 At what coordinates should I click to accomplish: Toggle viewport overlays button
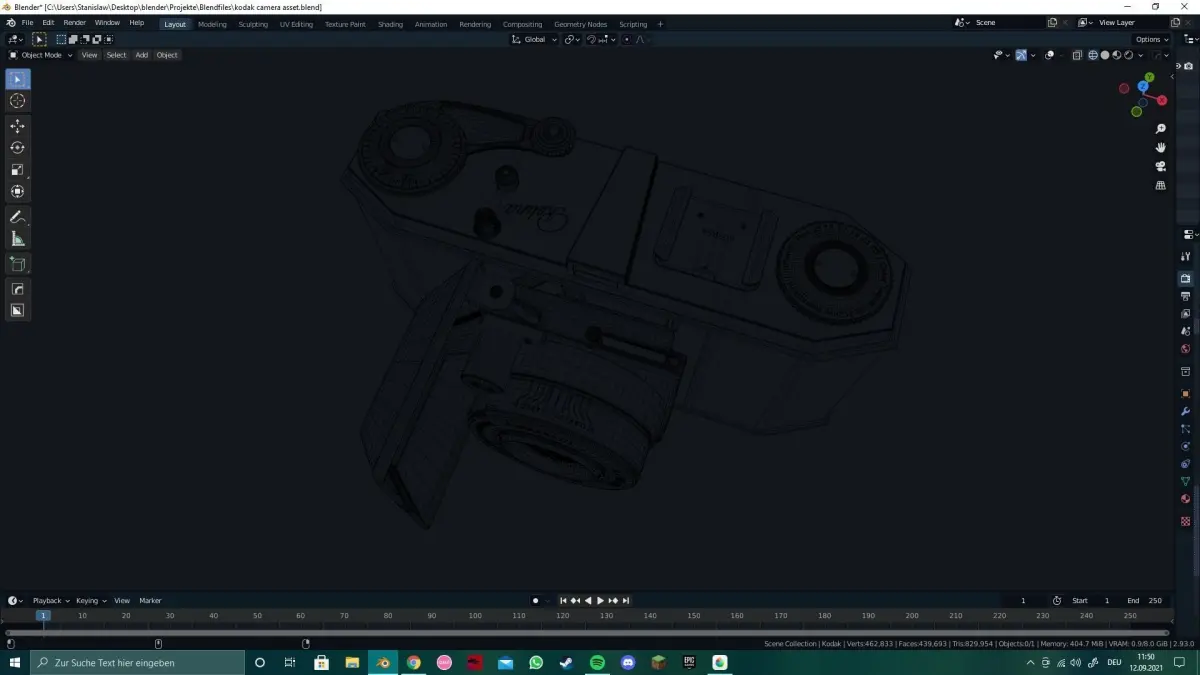click(x=1049, y=55)
